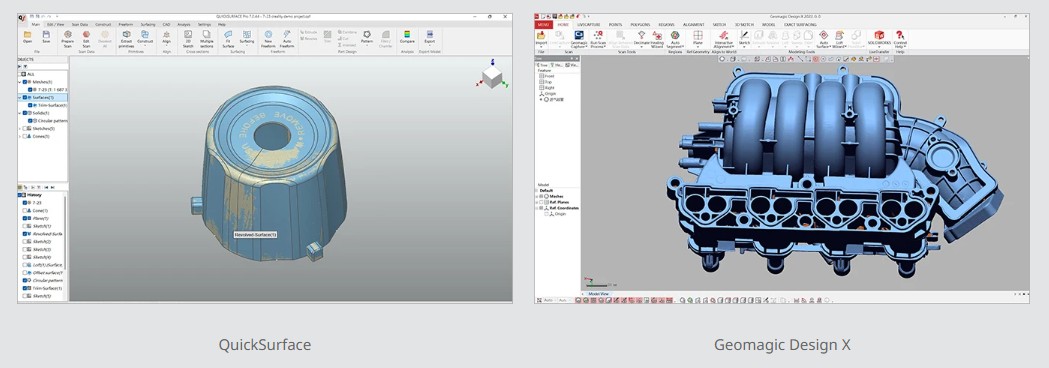Open the Surfacing dropdown button in QuickSurface ribbon
The width and height of the screenshot is (1049, 368).
[247, 38]
